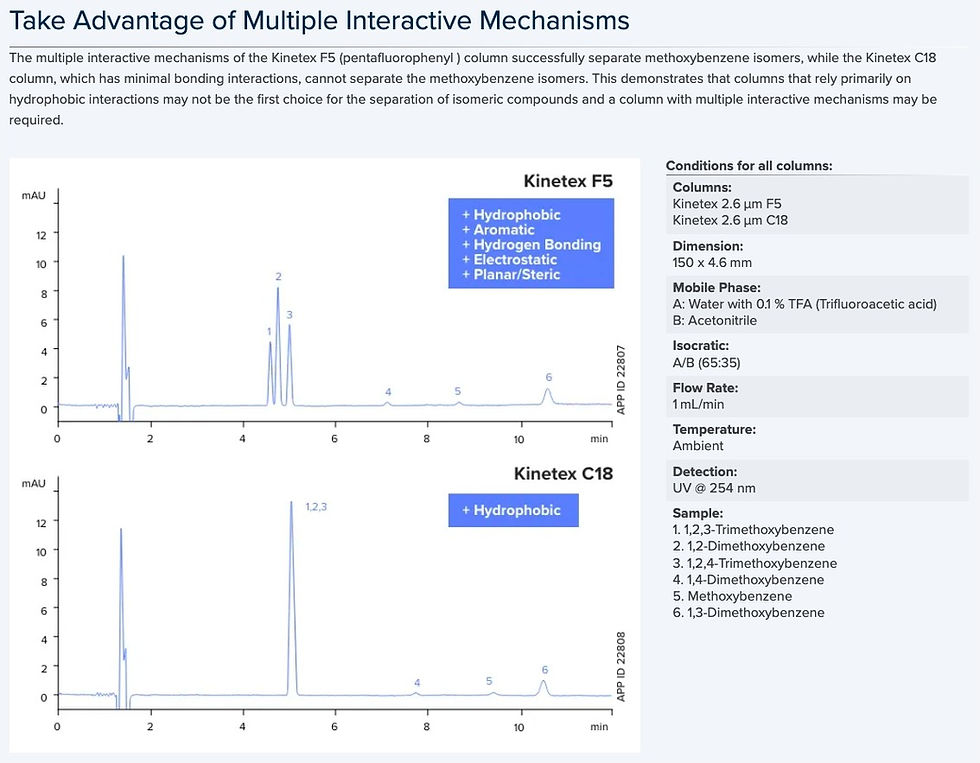The width and height of the screenshot is (980, 763).
Task: Click the 'Sample:' label
Action: point(698,513)
